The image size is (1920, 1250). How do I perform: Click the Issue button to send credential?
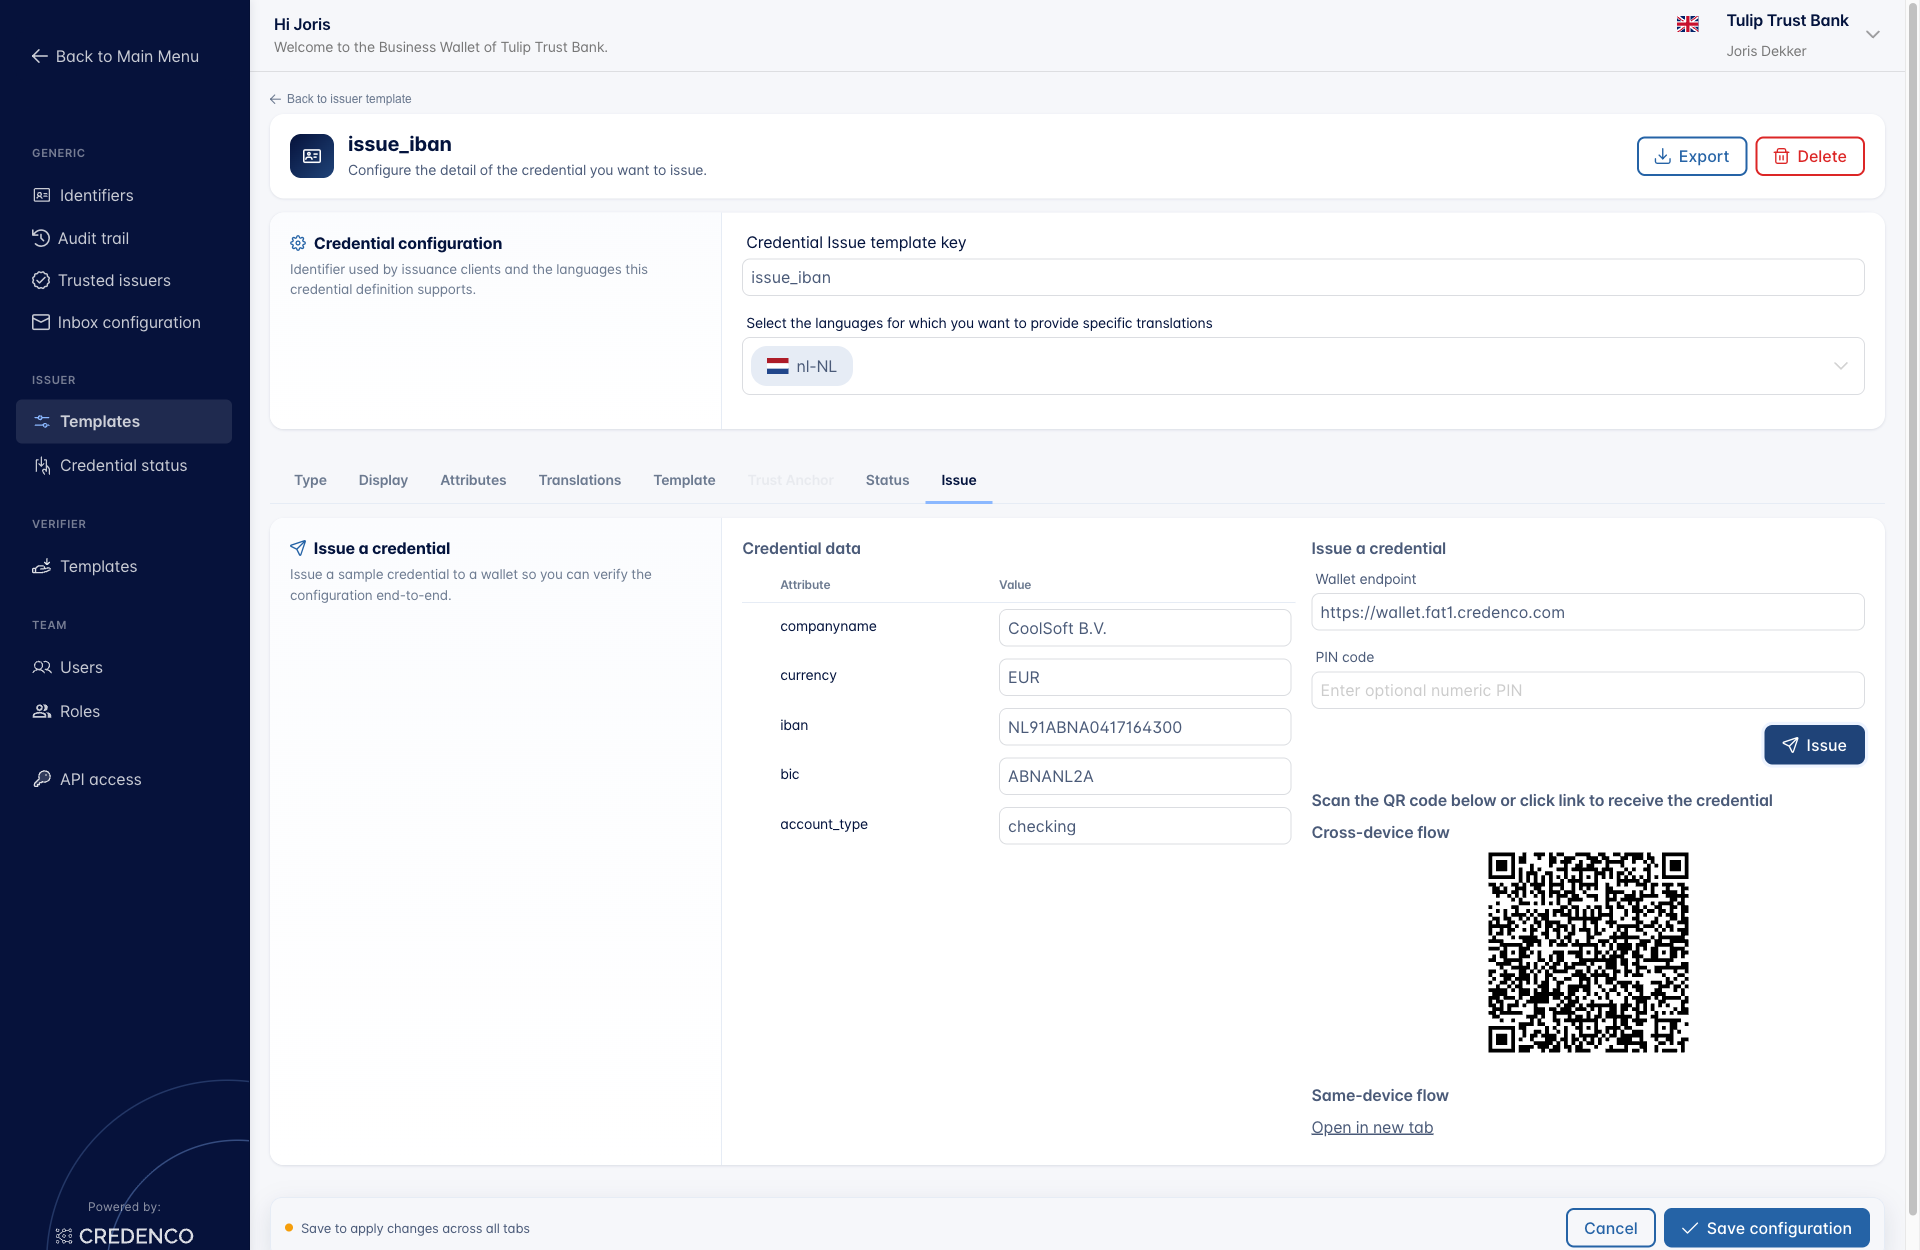(x=1814, y=745)
